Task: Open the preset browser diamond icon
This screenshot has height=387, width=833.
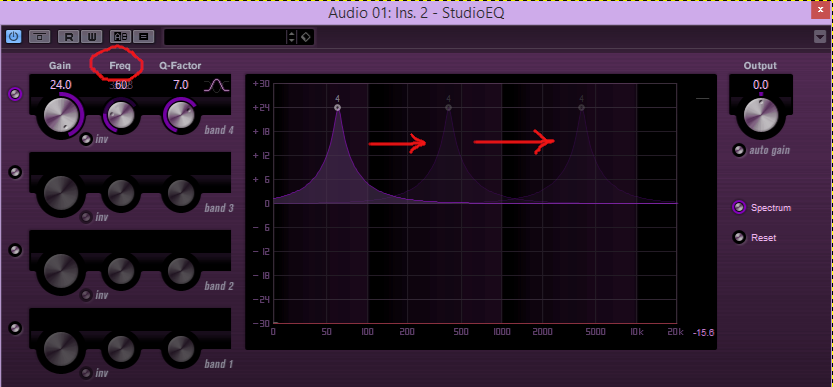Action: pos(306,37)
